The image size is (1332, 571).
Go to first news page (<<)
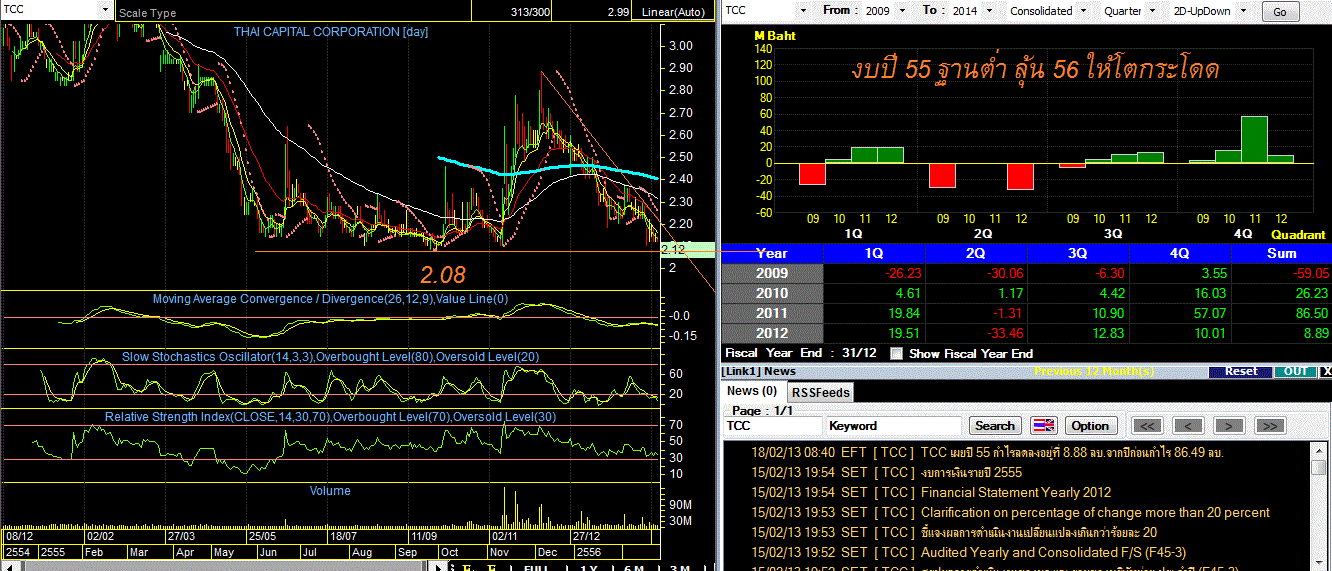(1148, 425)
